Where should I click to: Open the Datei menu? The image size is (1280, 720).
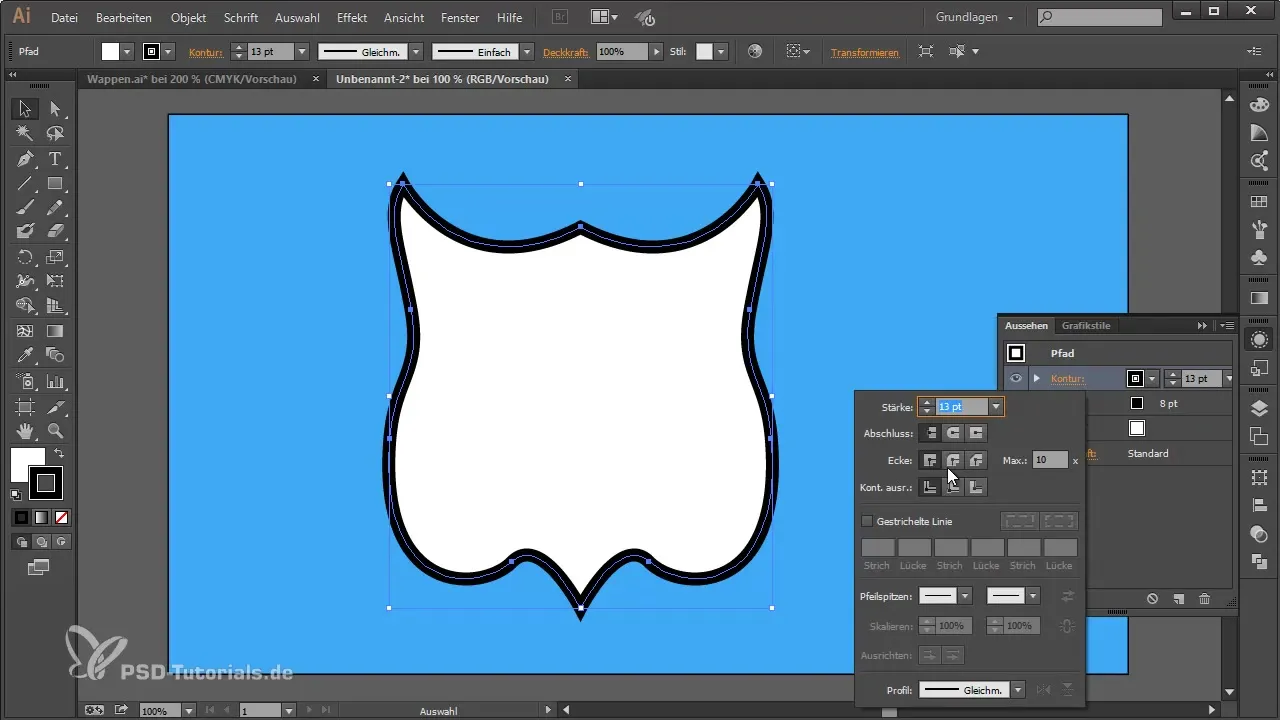click(x=64, y=18)
